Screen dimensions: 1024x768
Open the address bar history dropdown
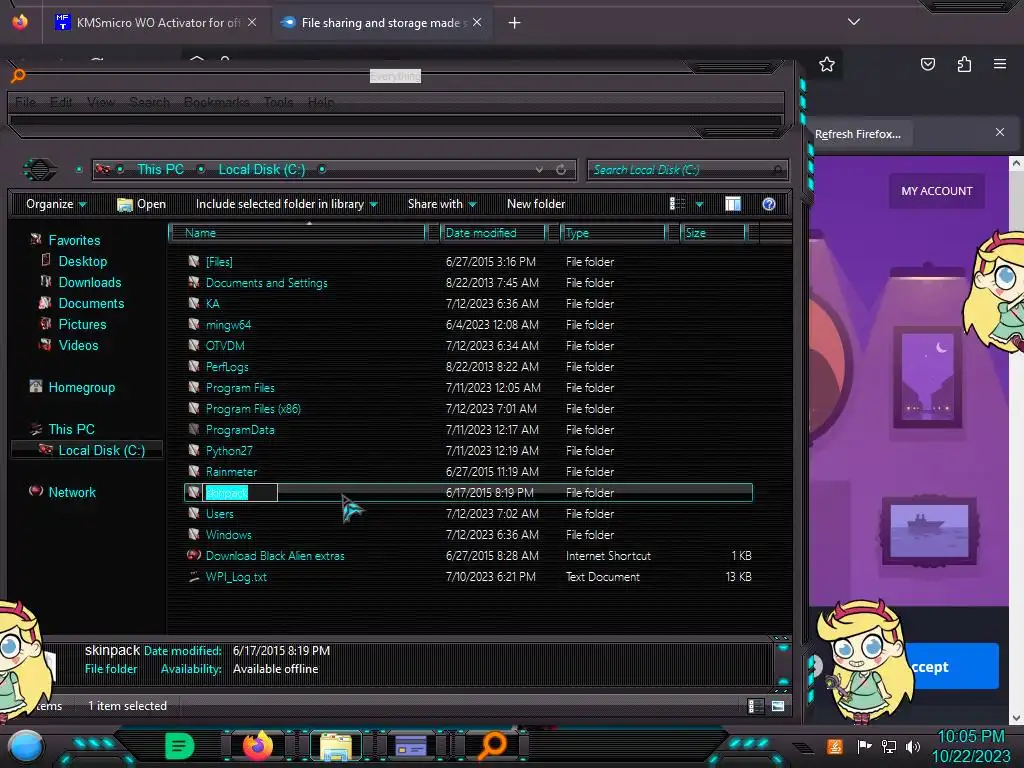pos(539,170)
